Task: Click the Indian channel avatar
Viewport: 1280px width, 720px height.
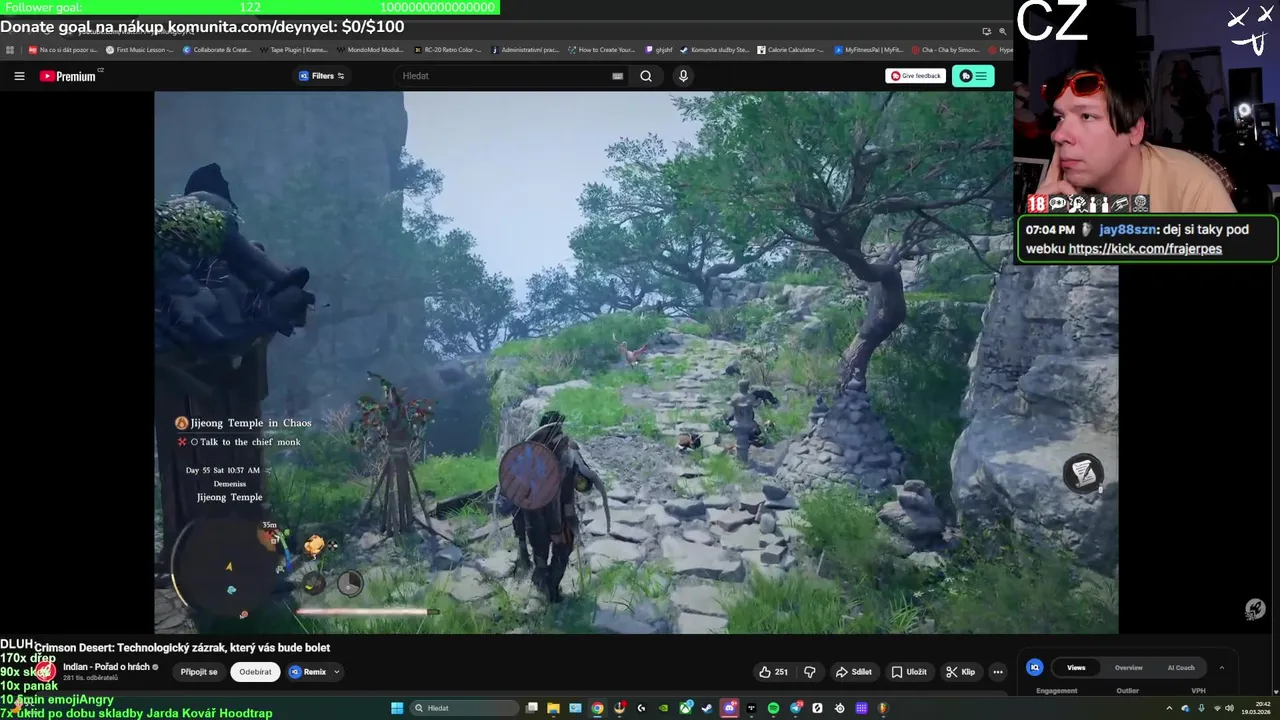Action: (x=44, y=671)
